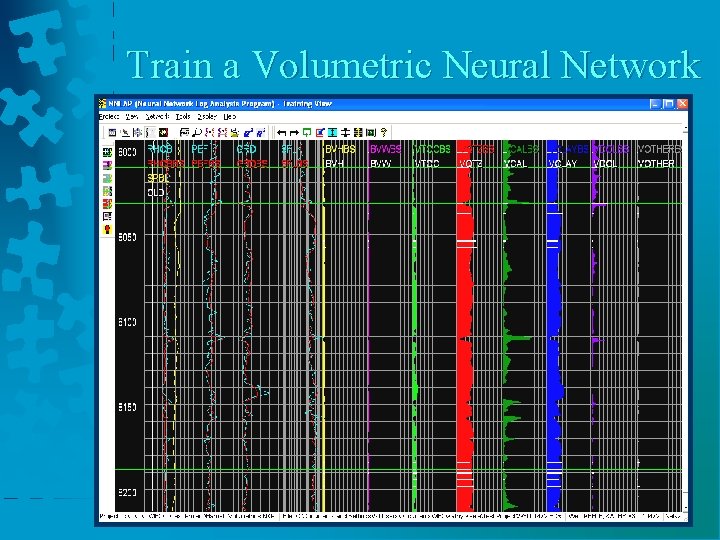Click the right arrow toolbar icon
This screenshot has height=540, width=720.
pyautogui.click(x=294, y=133)
